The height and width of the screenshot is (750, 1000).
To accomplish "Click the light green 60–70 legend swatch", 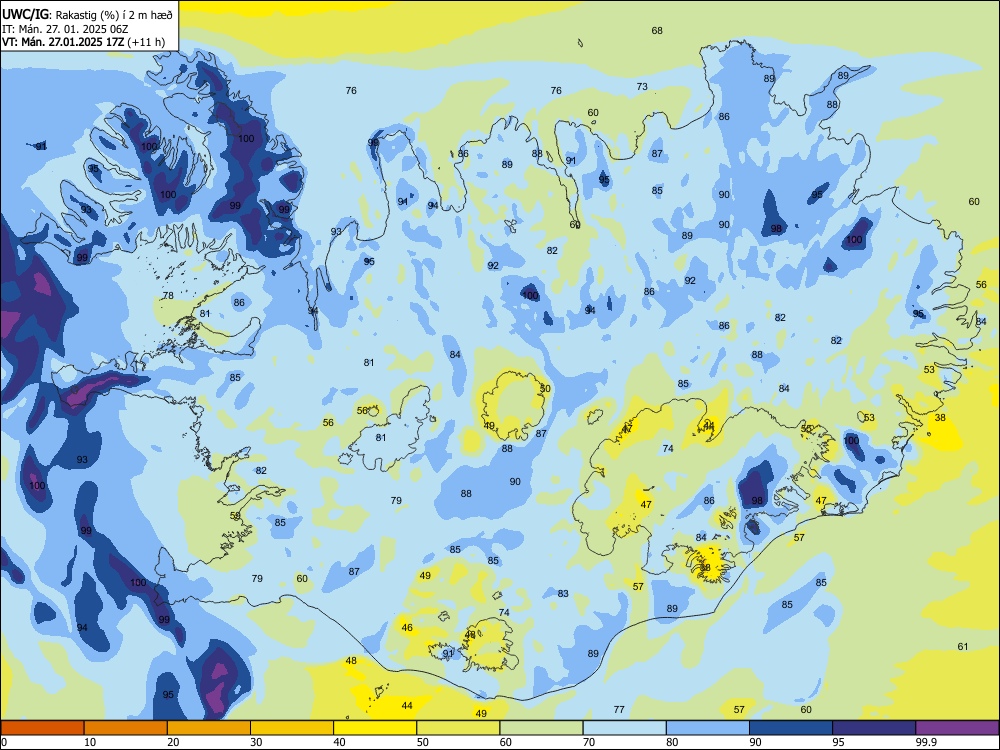I will [x=541, y=728].
